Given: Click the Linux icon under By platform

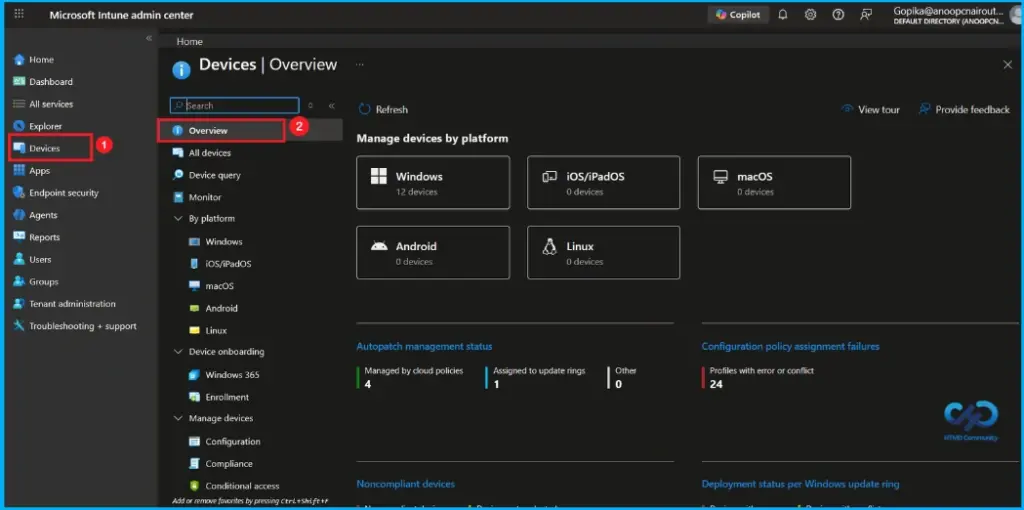Looking at the screenshot, I should pos(194,330).
